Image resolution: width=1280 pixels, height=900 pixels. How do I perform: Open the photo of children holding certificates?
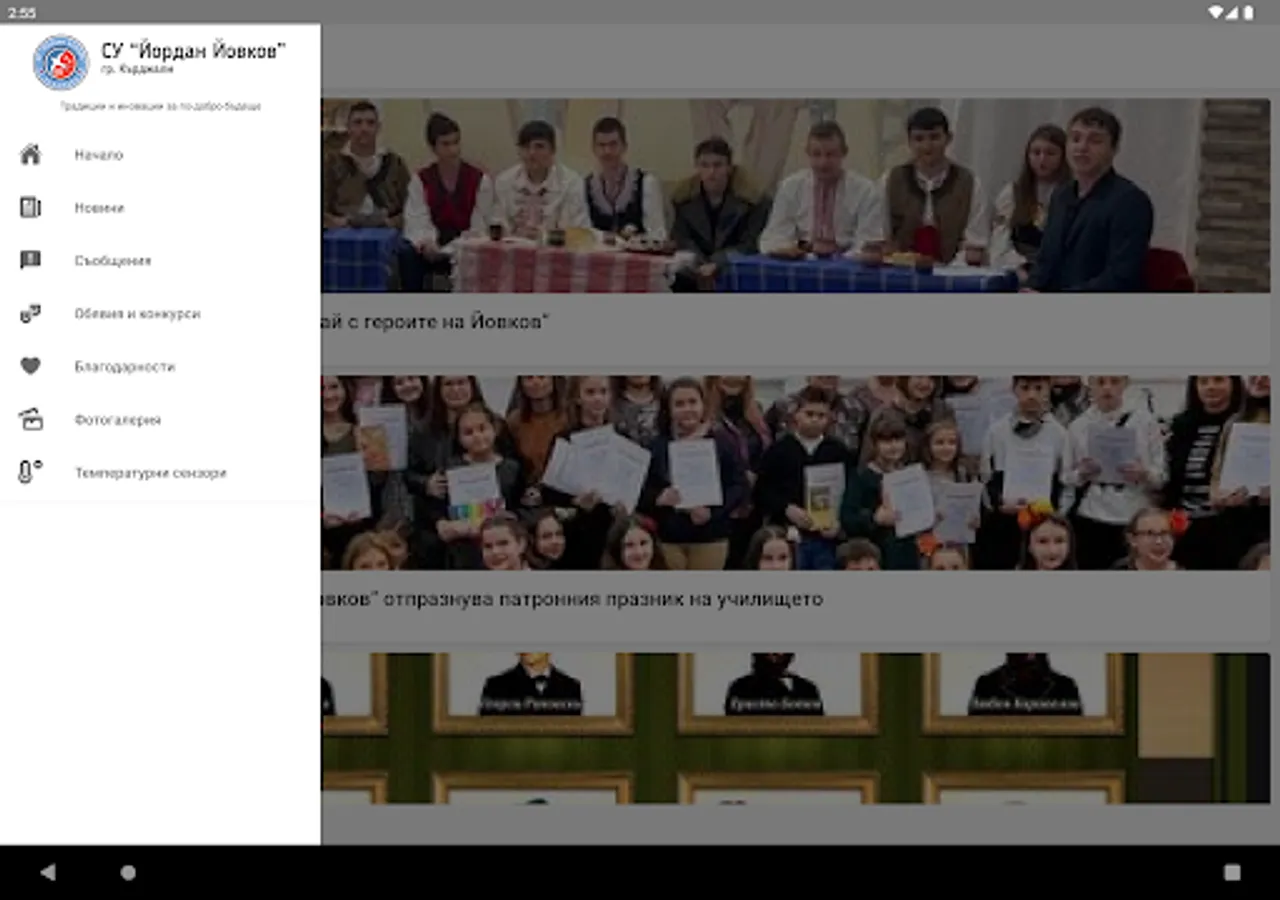click(x=795, y=473)
